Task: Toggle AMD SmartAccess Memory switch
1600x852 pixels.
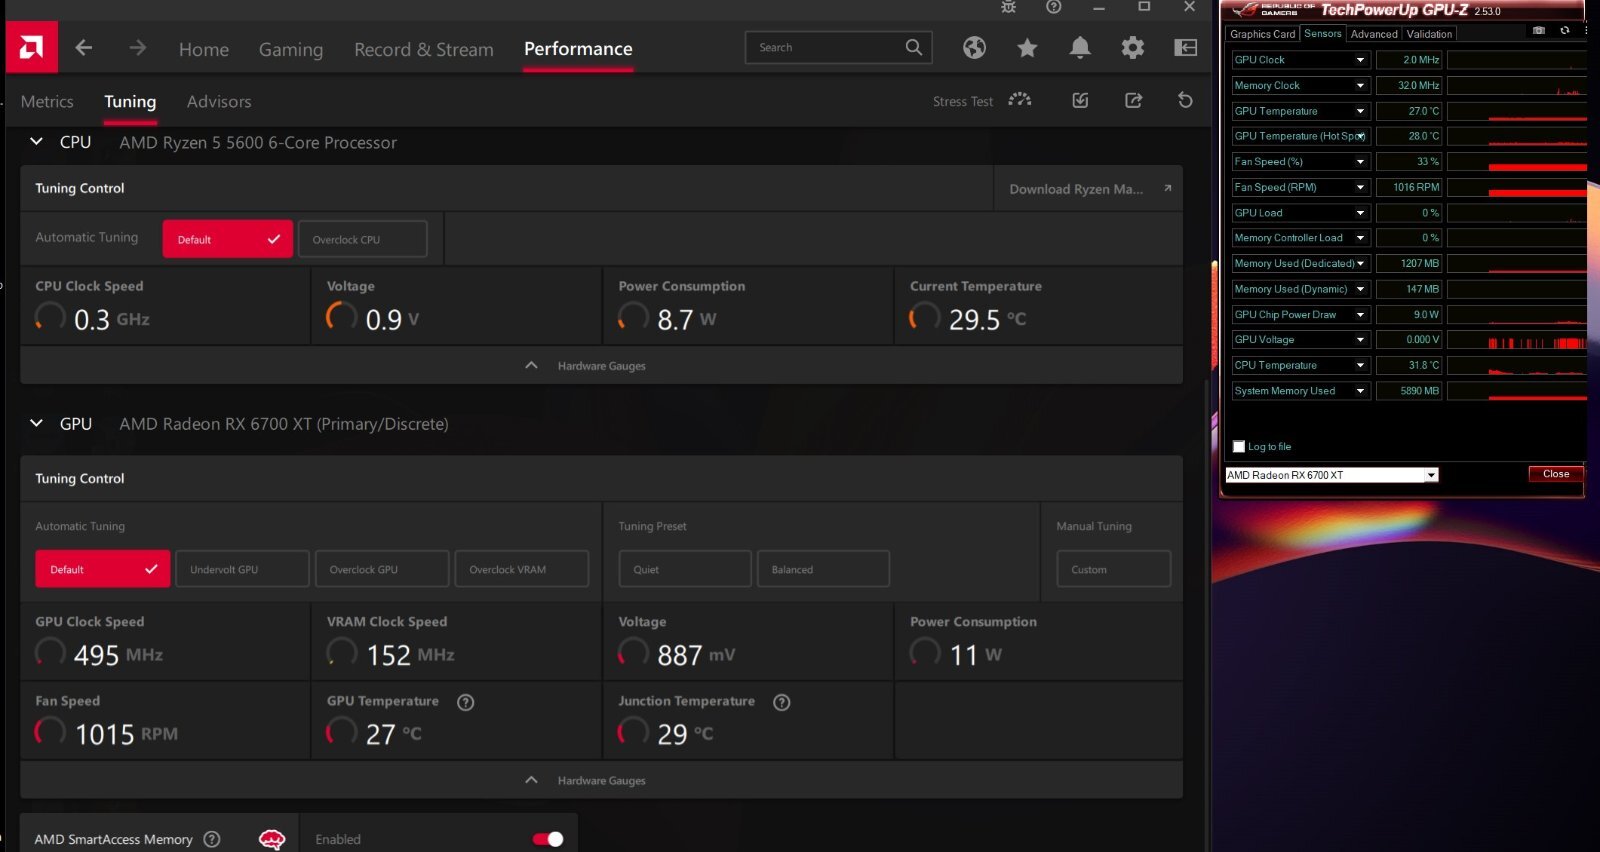Action: click(548, 839)
